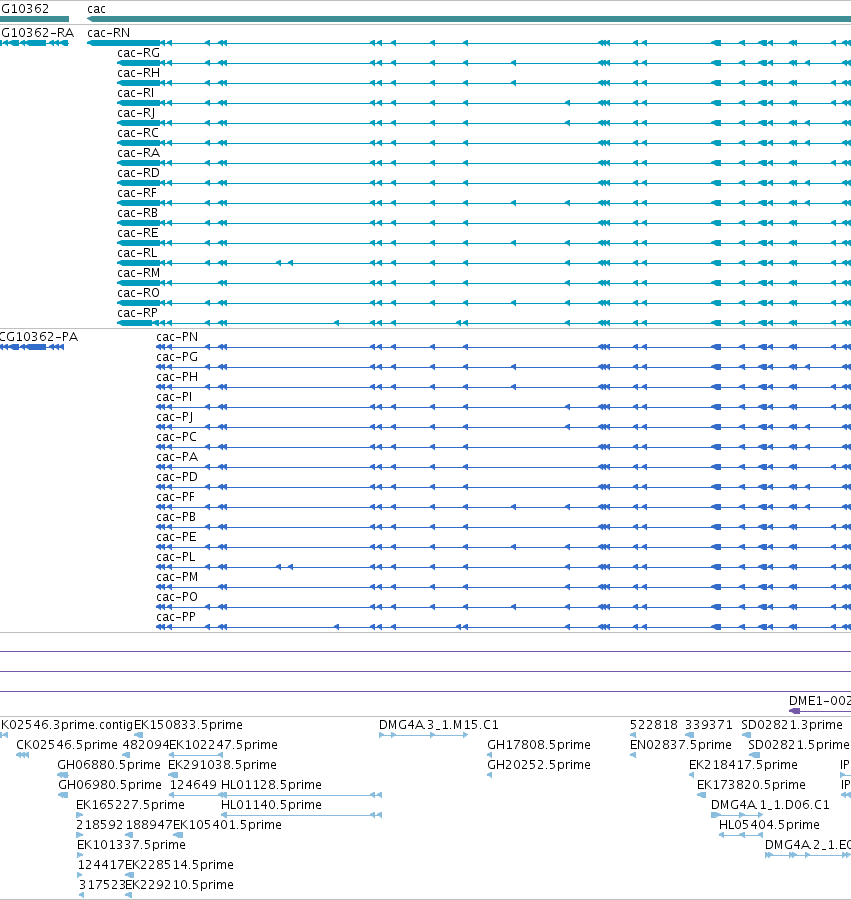Click transcript cac-RO

tap(138, 293)
